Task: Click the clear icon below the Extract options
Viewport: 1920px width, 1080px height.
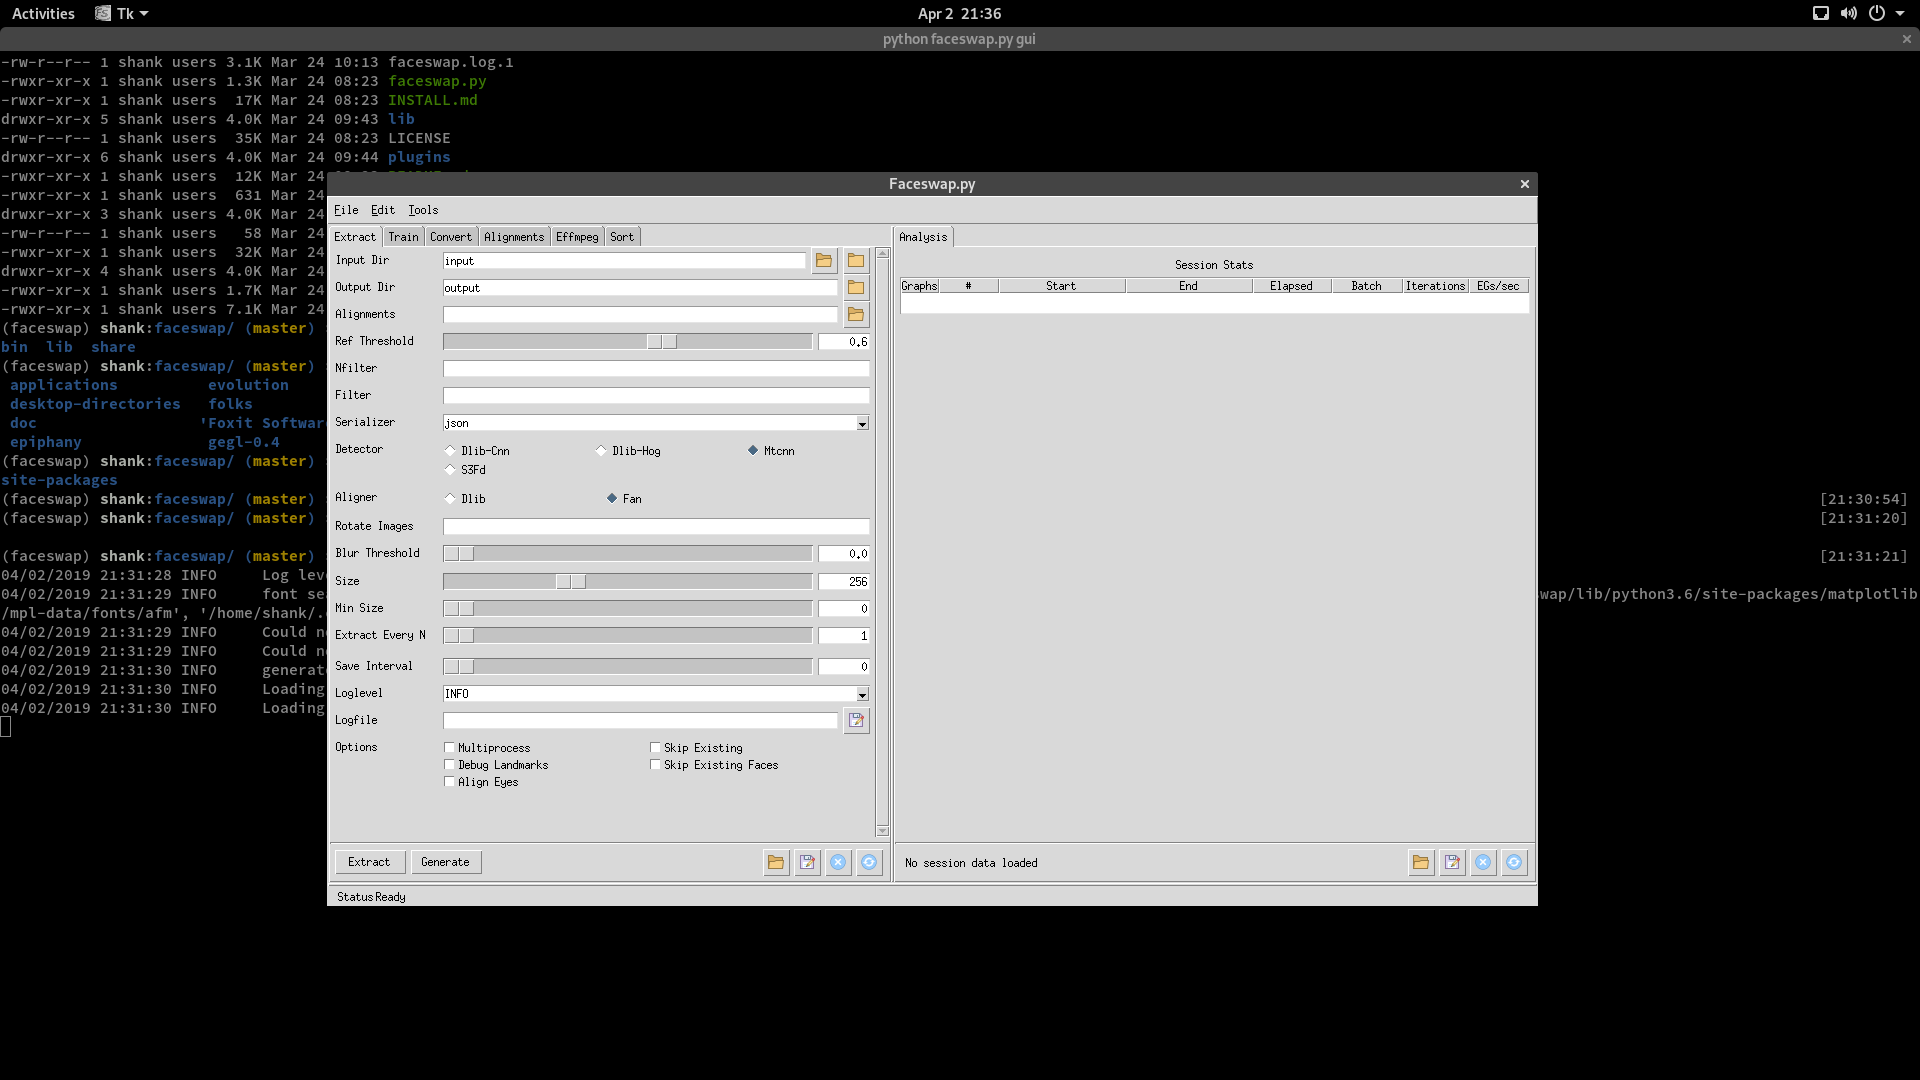Action: point(838,862)
